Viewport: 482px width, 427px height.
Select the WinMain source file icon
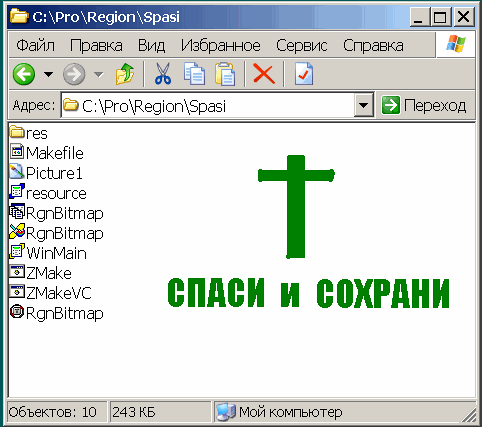click(17, 251)
